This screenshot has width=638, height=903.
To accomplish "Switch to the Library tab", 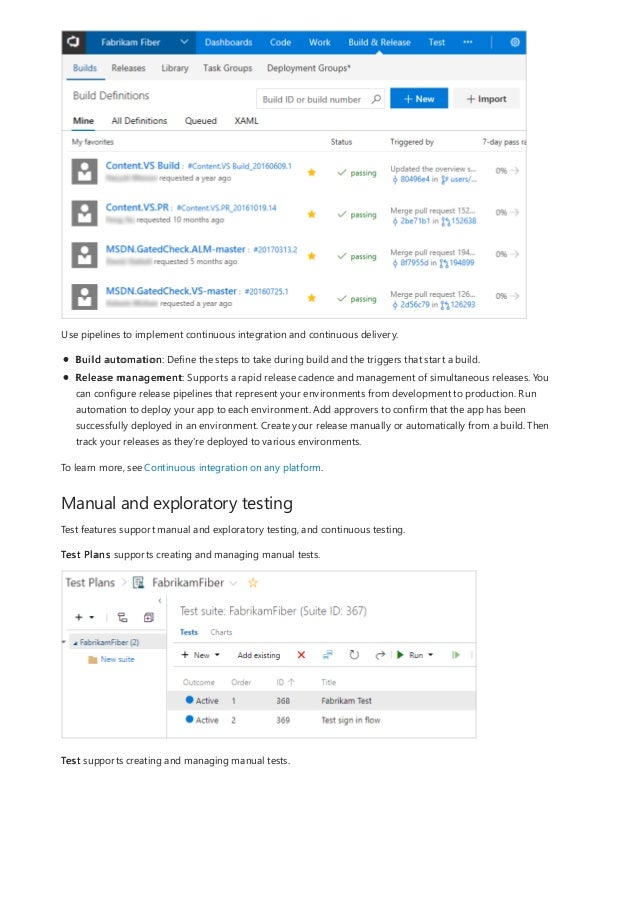I will [174, 68].
